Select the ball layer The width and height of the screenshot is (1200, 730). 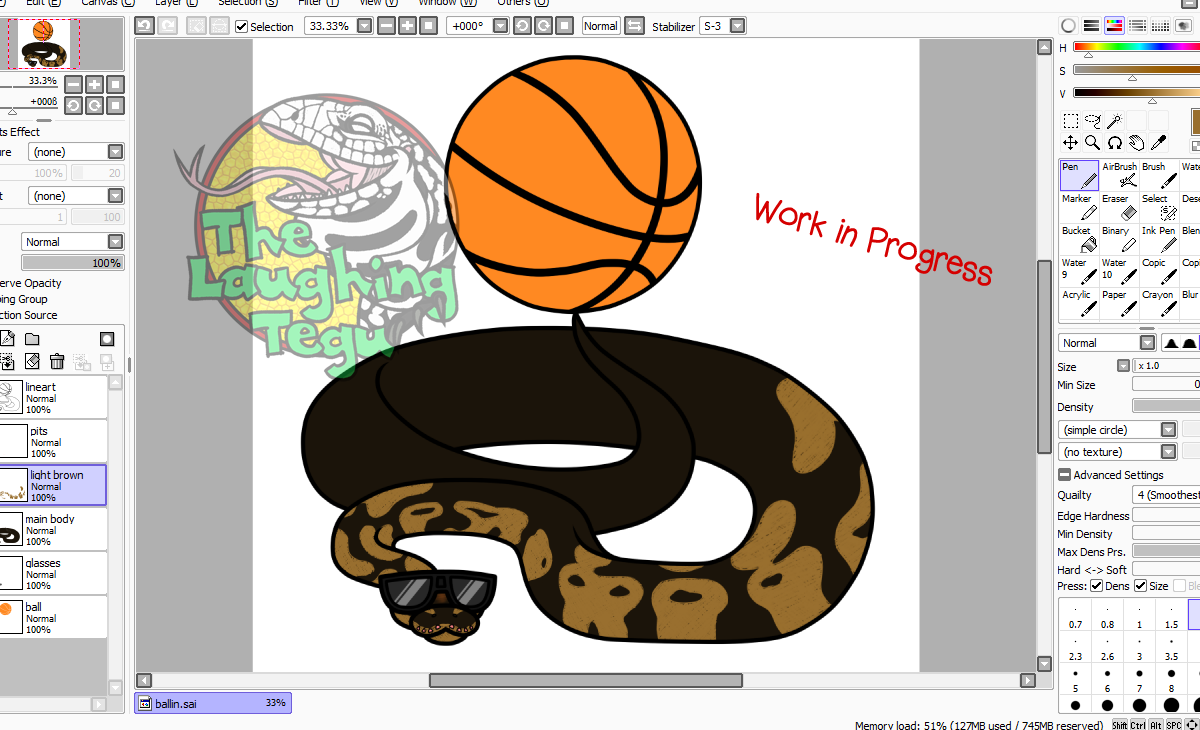53,617
